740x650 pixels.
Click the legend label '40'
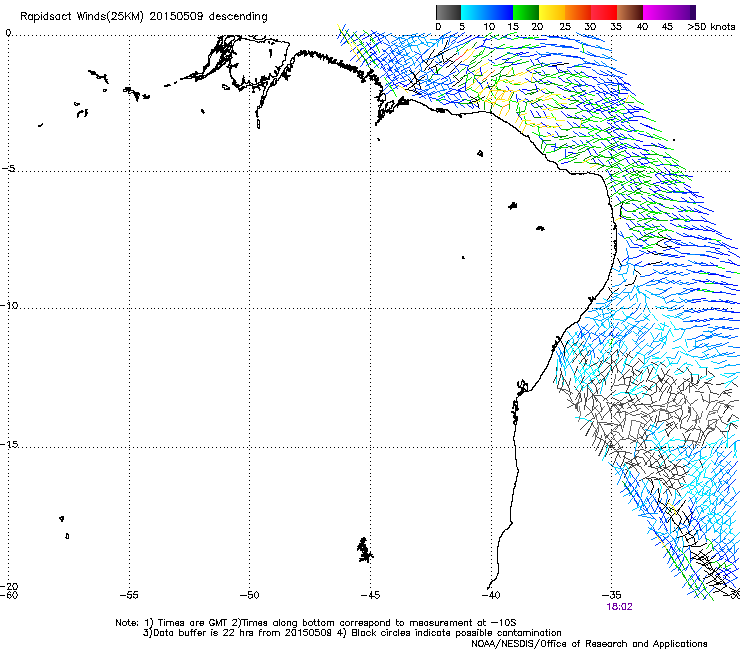coord(642,26)
